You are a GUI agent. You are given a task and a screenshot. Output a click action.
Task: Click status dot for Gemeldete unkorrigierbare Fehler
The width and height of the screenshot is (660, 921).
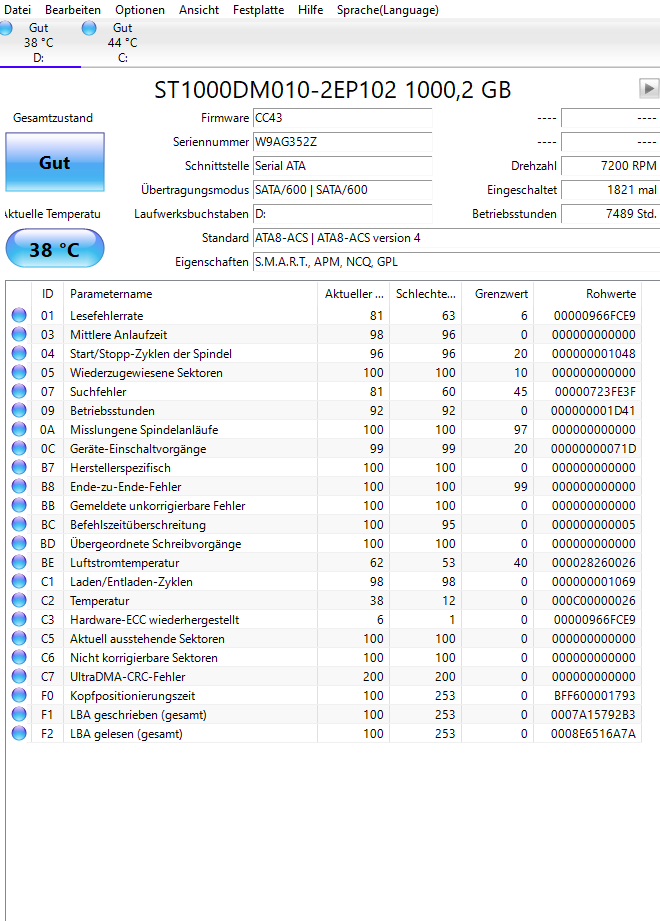[19, 505]
